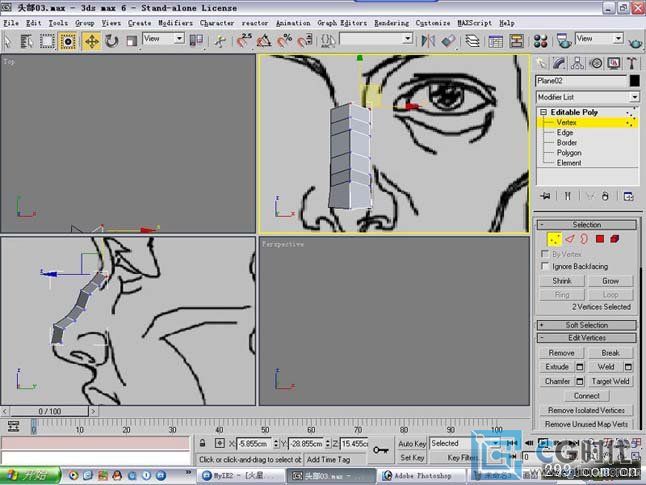The height and width of the screenshot is (485, 646).
Task: Choose Rectangular Selection Region tool
Action: tap(47, 41)
